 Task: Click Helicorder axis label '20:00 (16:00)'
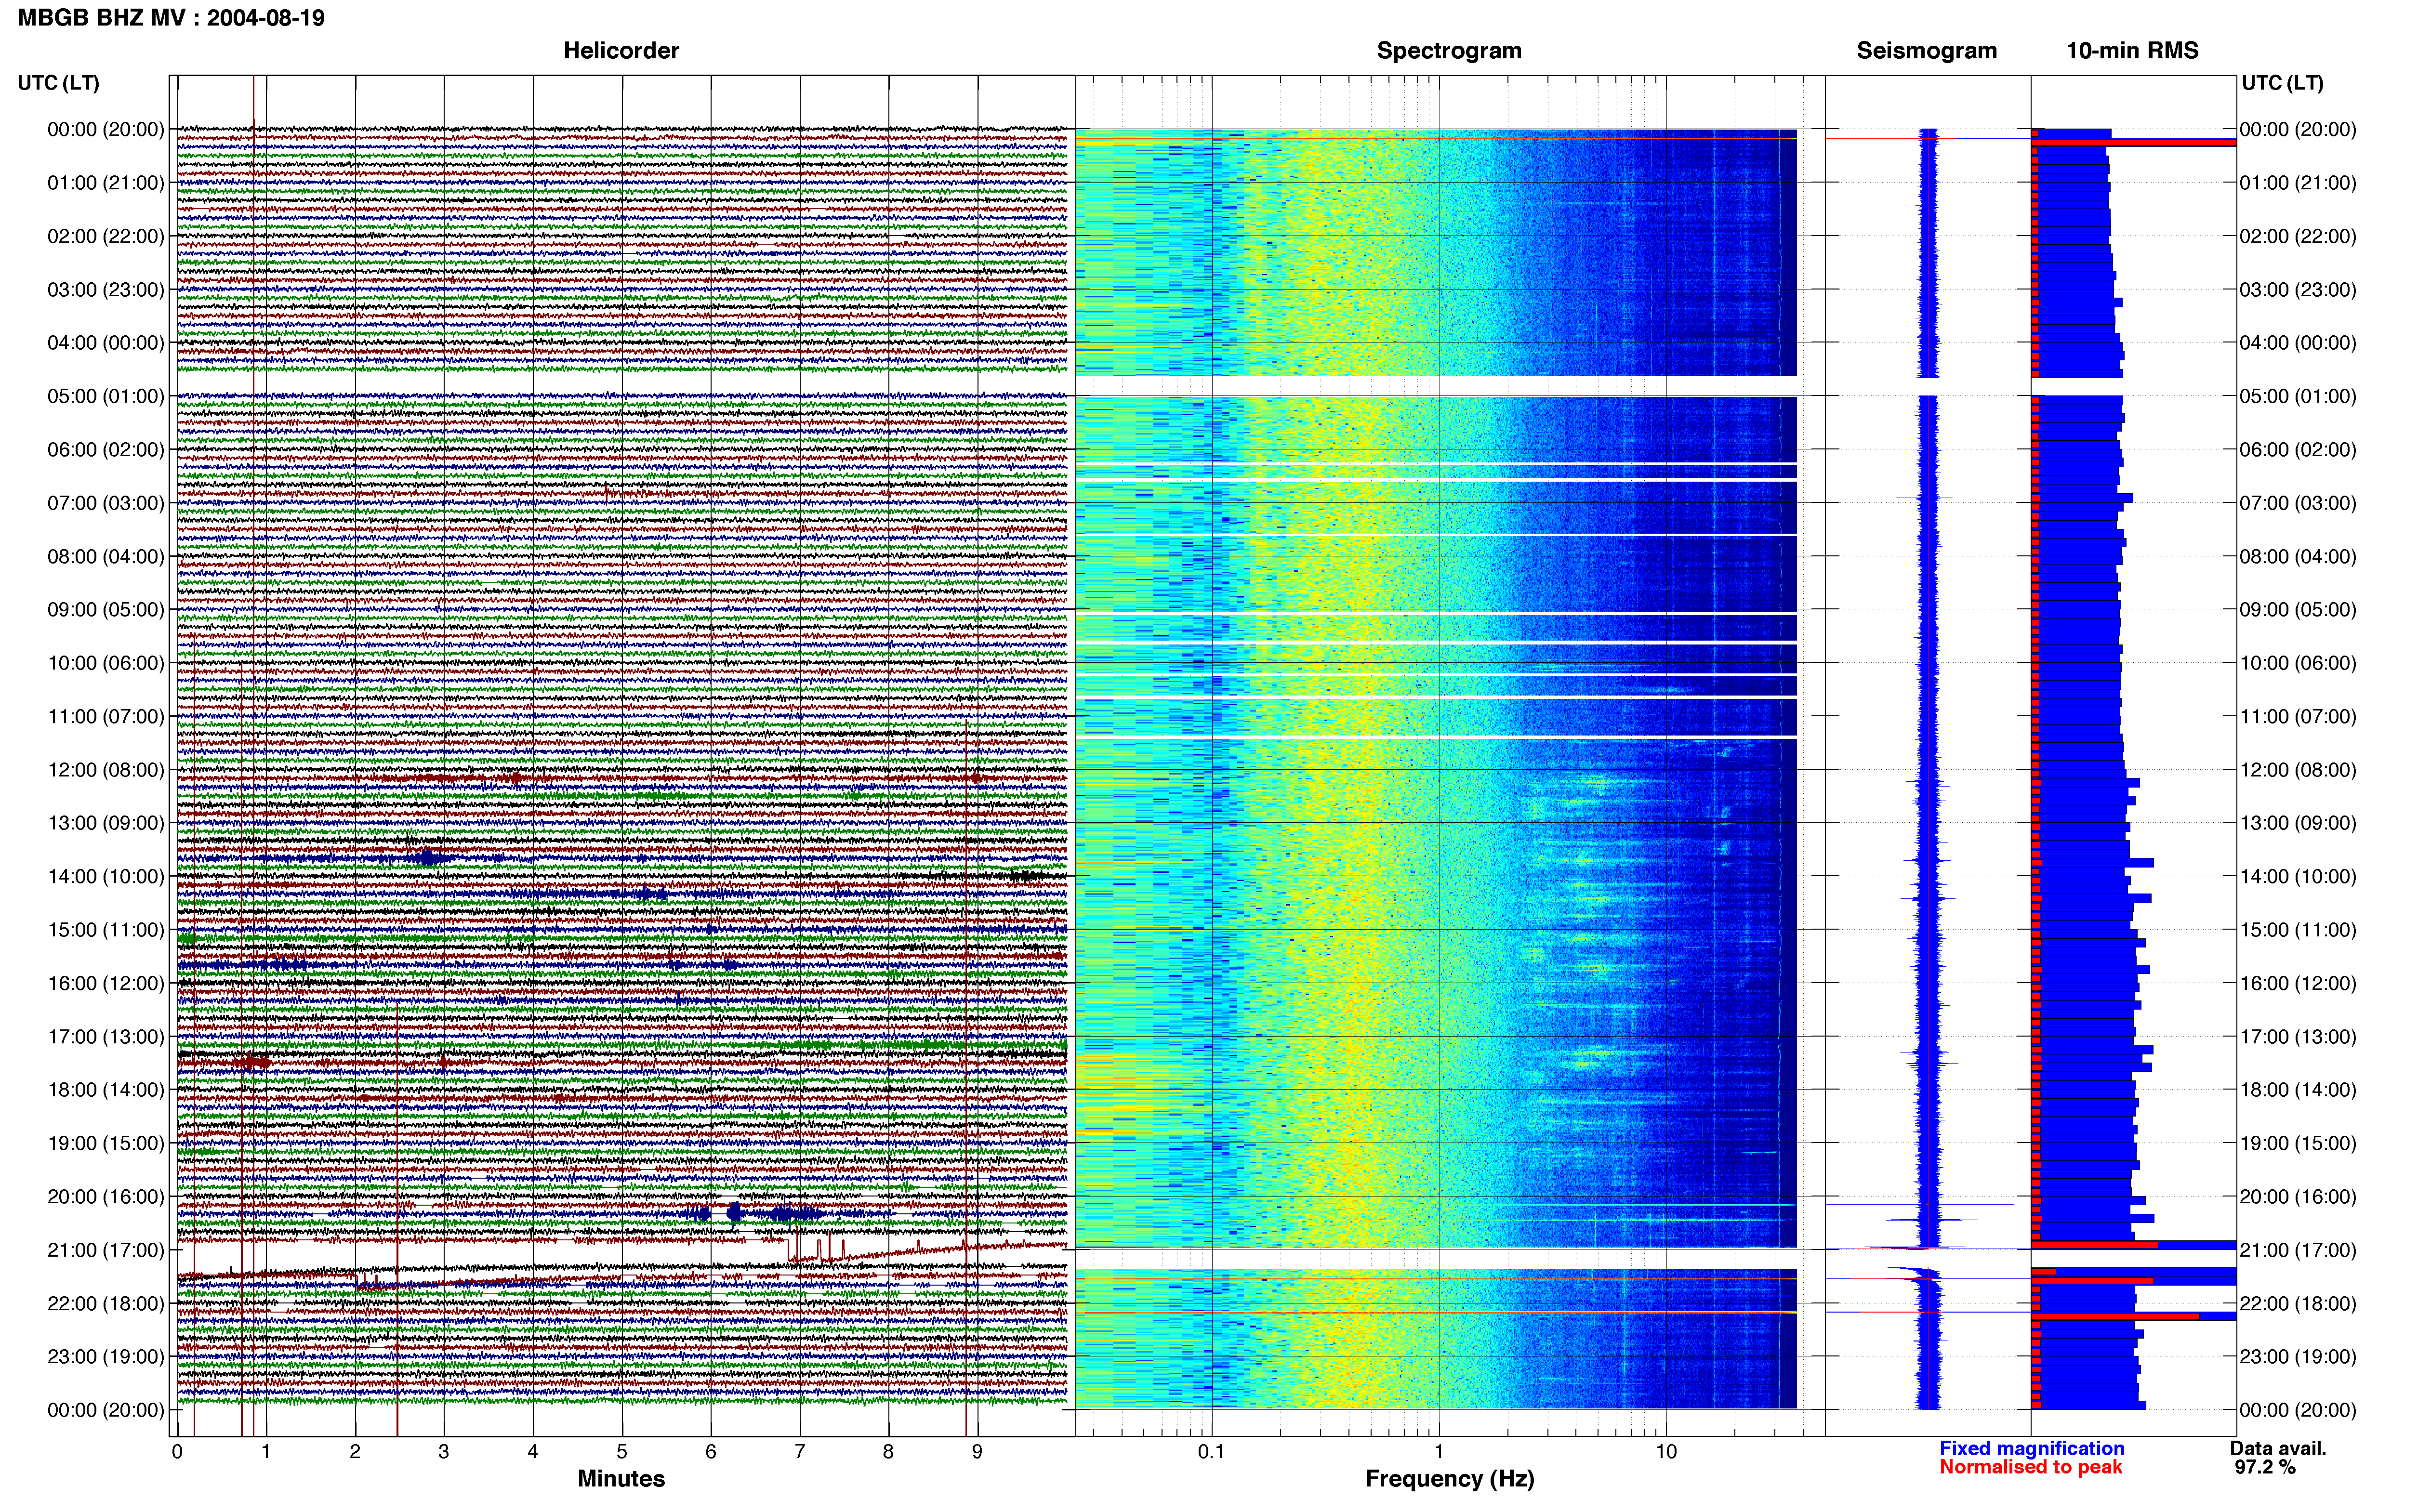(x=106, y=1196)
